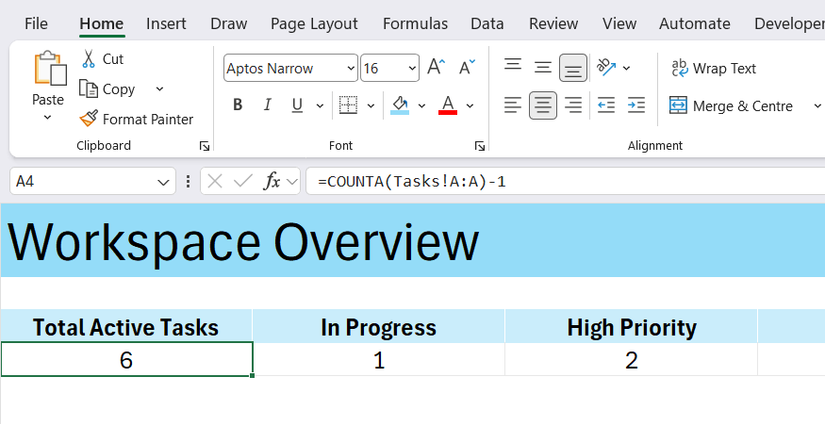Image resolution: width=825 pixels, height=424 pixels.
Task: Open the Automate tab
Action: click(x=695, y=24)
